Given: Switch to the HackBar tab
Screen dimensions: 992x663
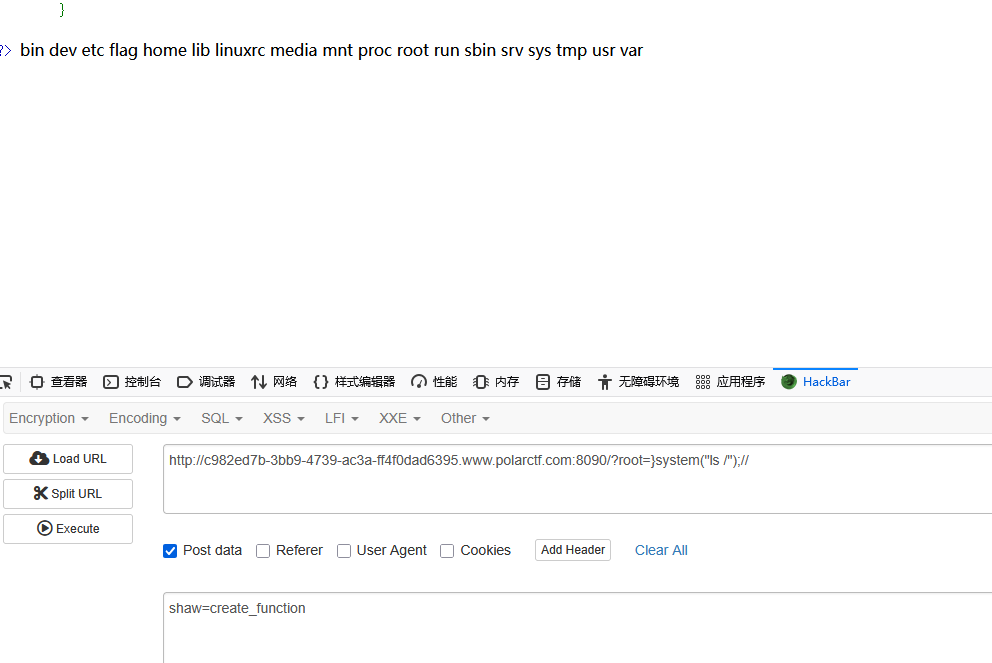Looking at the screenshot, I should [815, 381].
